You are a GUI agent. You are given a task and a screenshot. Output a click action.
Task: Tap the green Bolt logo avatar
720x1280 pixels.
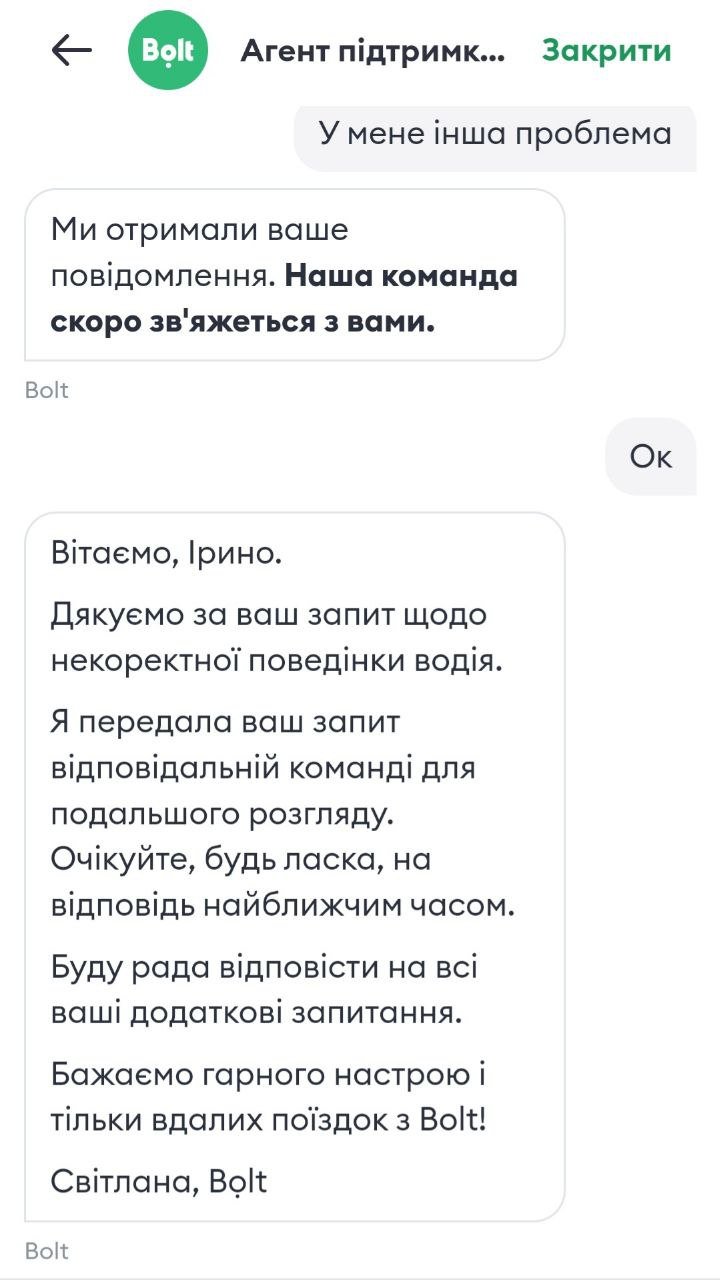(x=168, y=51)
